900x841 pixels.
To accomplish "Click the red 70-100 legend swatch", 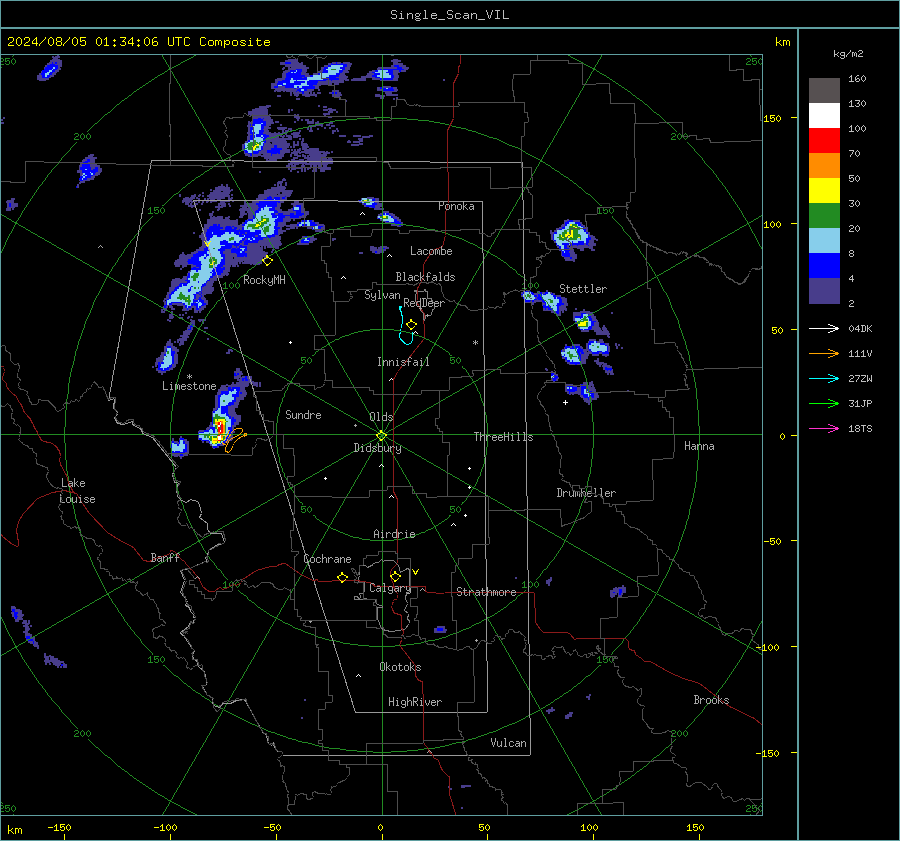I will click(x=824, y=141).
